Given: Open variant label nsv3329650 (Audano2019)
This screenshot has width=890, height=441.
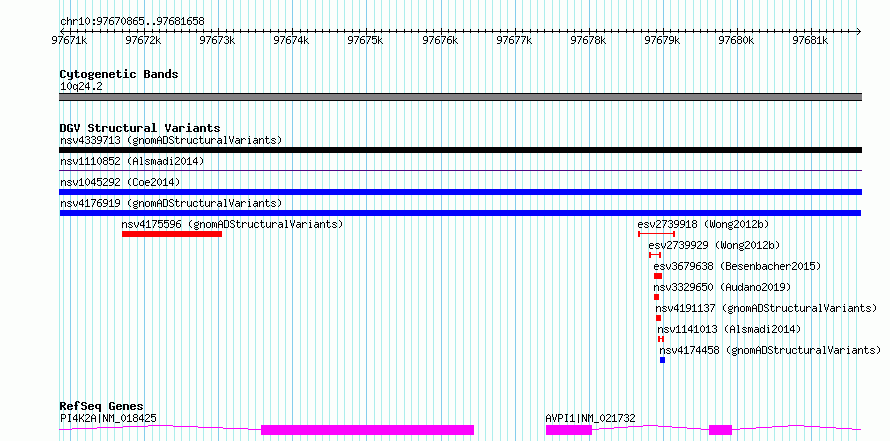Looking at the screenshot, I should 721,287.
